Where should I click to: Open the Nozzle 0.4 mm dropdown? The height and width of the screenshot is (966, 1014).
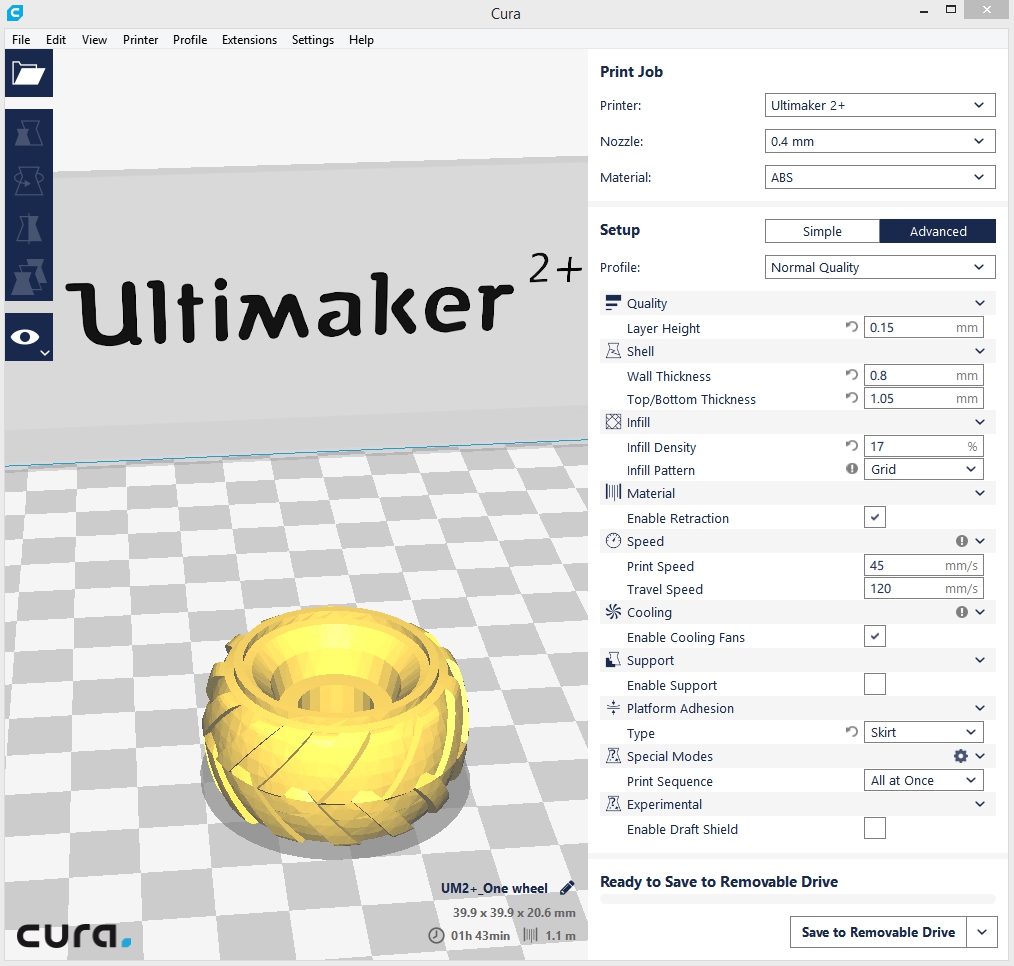tap(879, 141)
